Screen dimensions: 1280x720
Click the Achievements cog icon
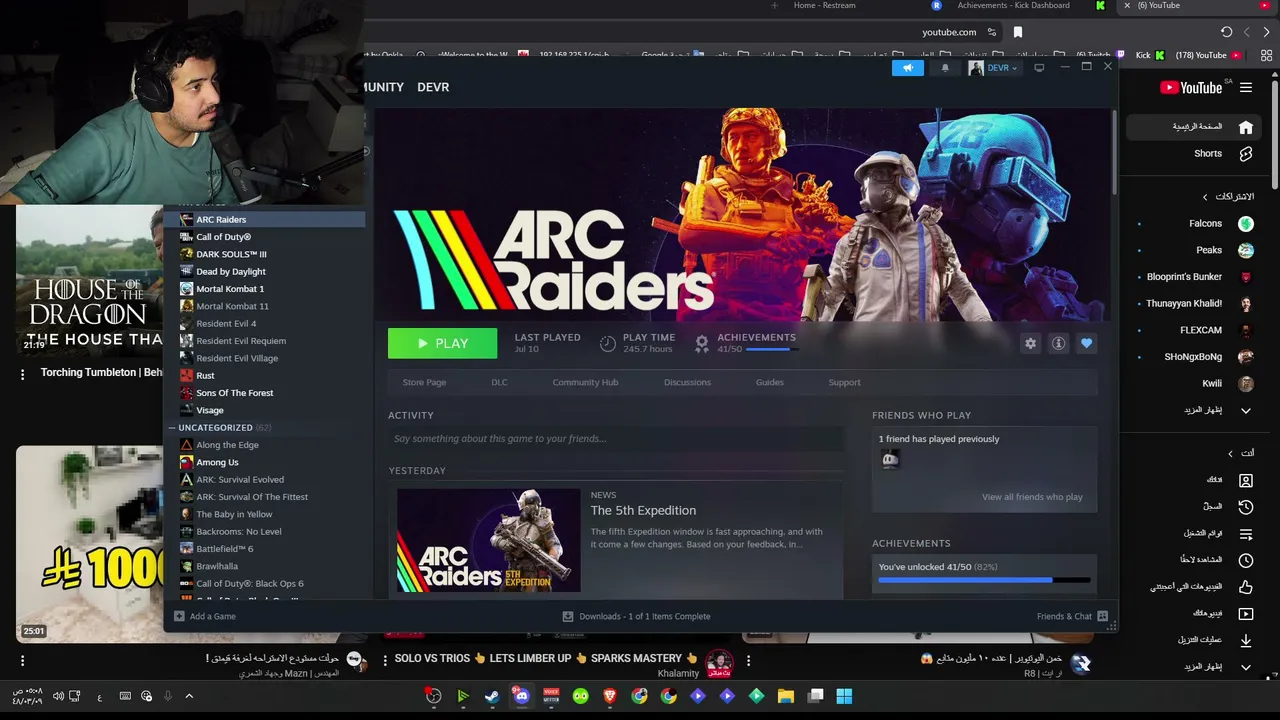[702, 343]
